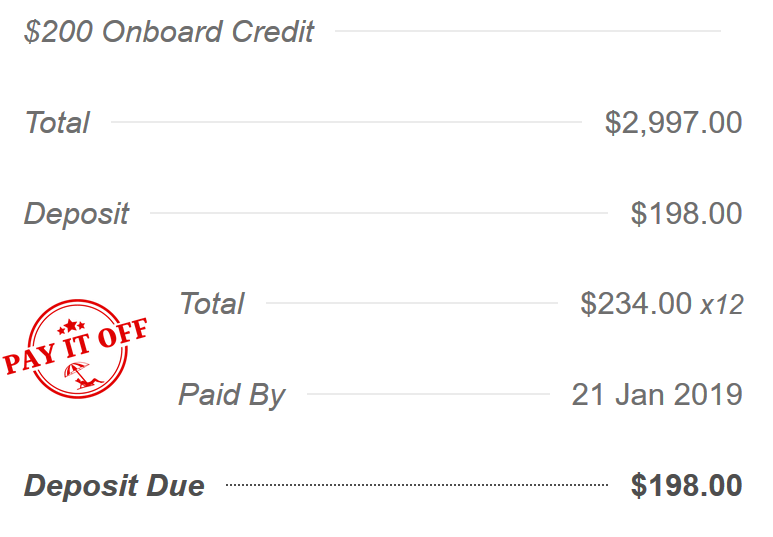
Task: Click the Deposit Due label
Action: pyautogui.click(x=114, y=486)
